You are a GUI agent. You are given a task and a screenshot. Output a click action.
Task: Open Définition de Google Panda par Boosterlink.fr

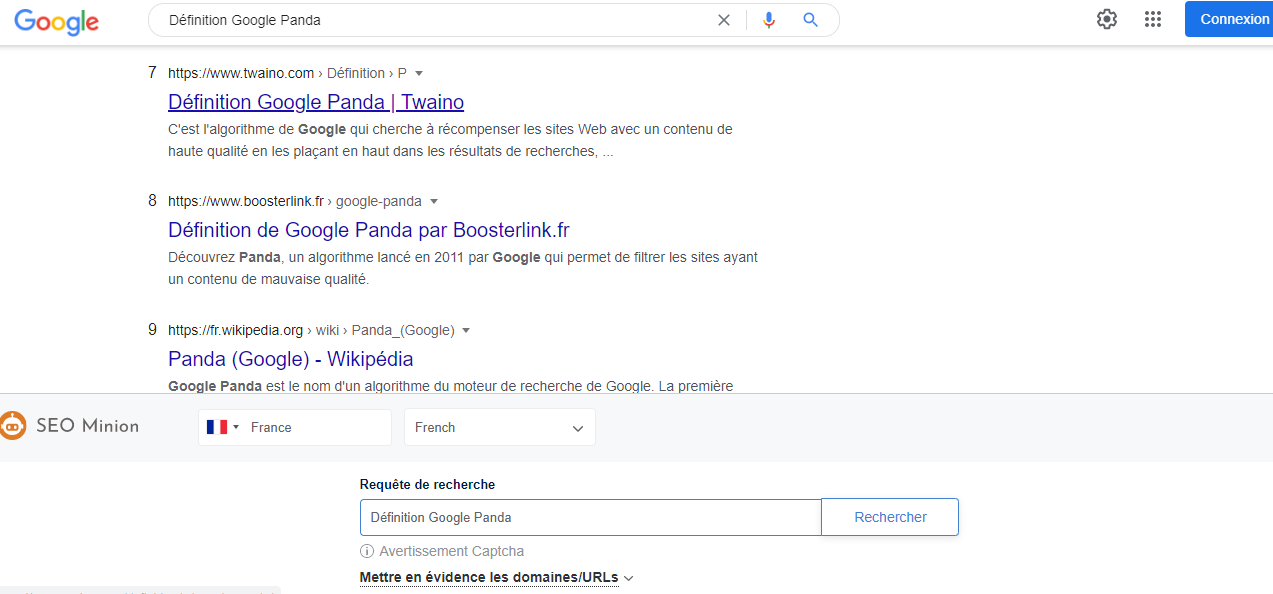click(369, 230)
